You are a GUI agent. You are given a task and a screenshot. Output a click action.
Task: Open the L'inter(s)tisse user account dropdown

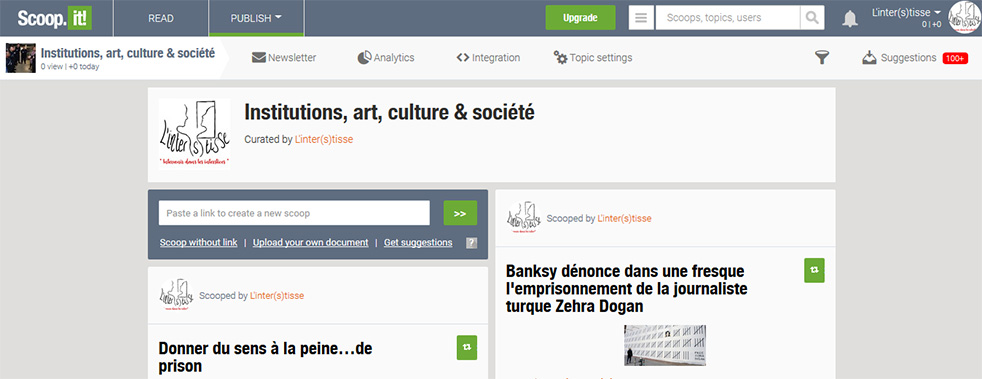point(906,13)
